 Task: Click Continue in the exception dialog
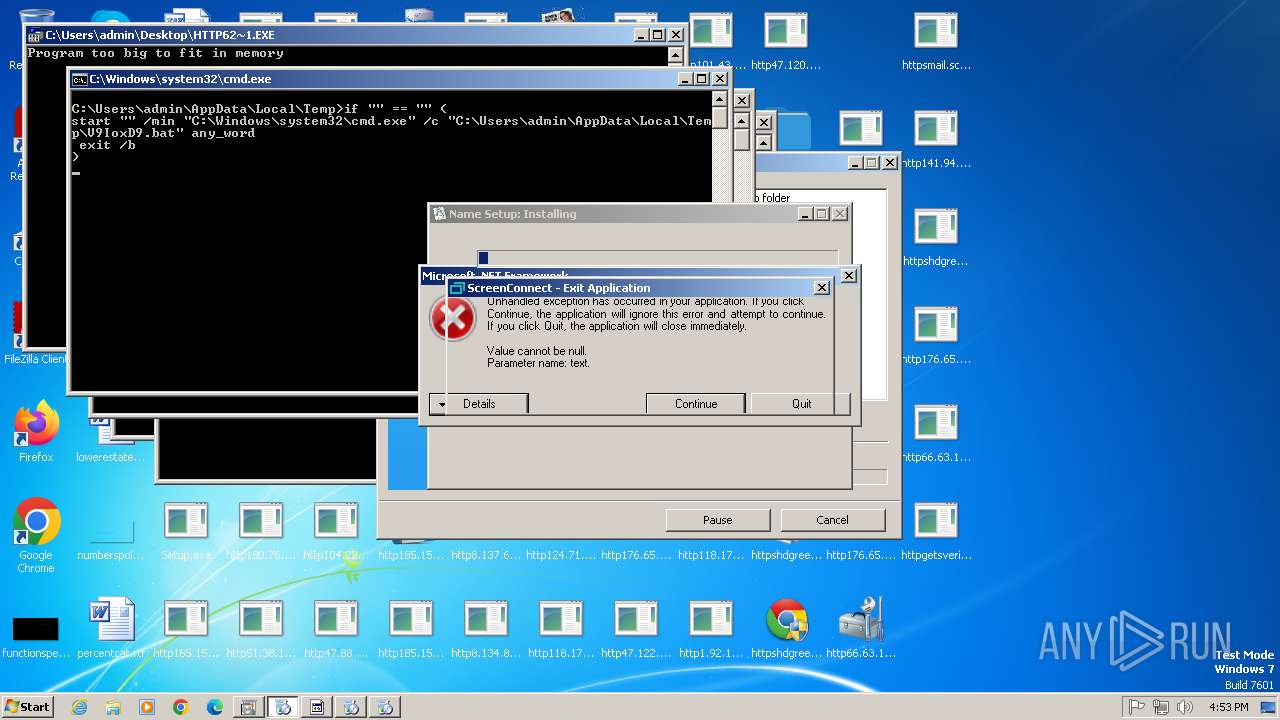[x=696, y=404]
